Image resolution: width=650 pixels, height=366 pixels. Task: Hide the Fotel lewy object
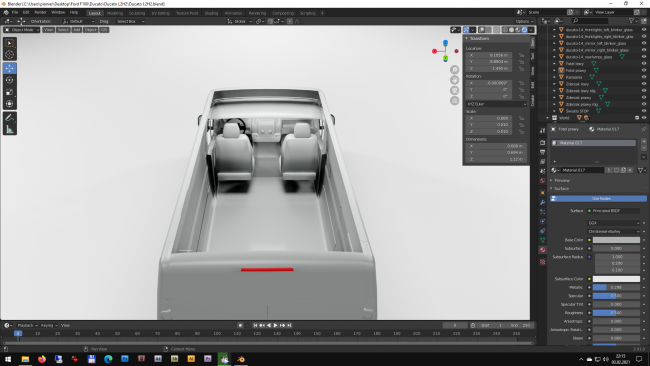coord(644,63)
